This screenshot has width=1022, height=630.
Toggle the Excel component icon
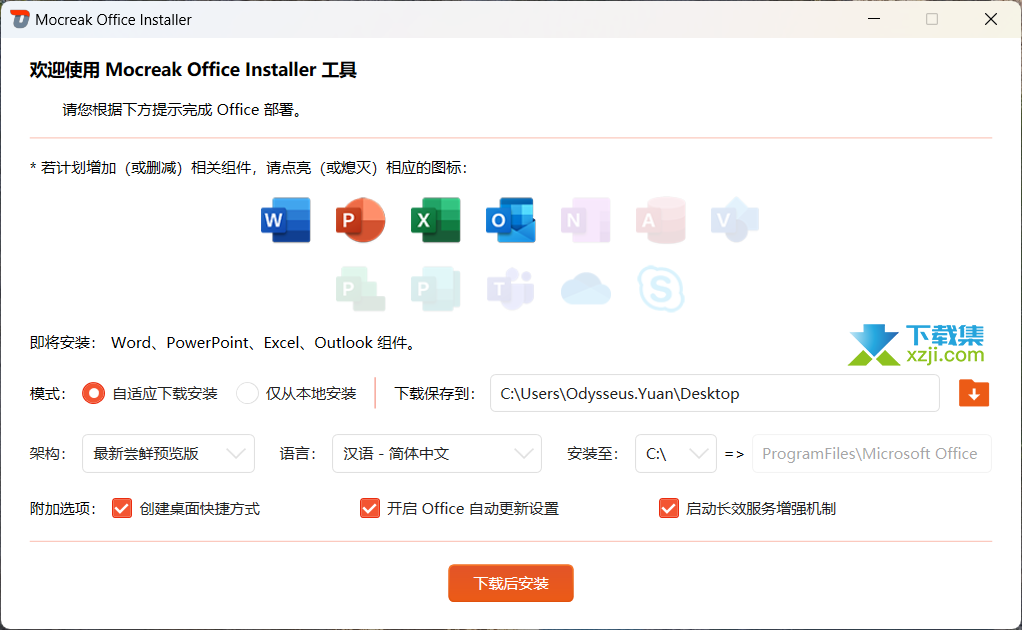[435, 220]
